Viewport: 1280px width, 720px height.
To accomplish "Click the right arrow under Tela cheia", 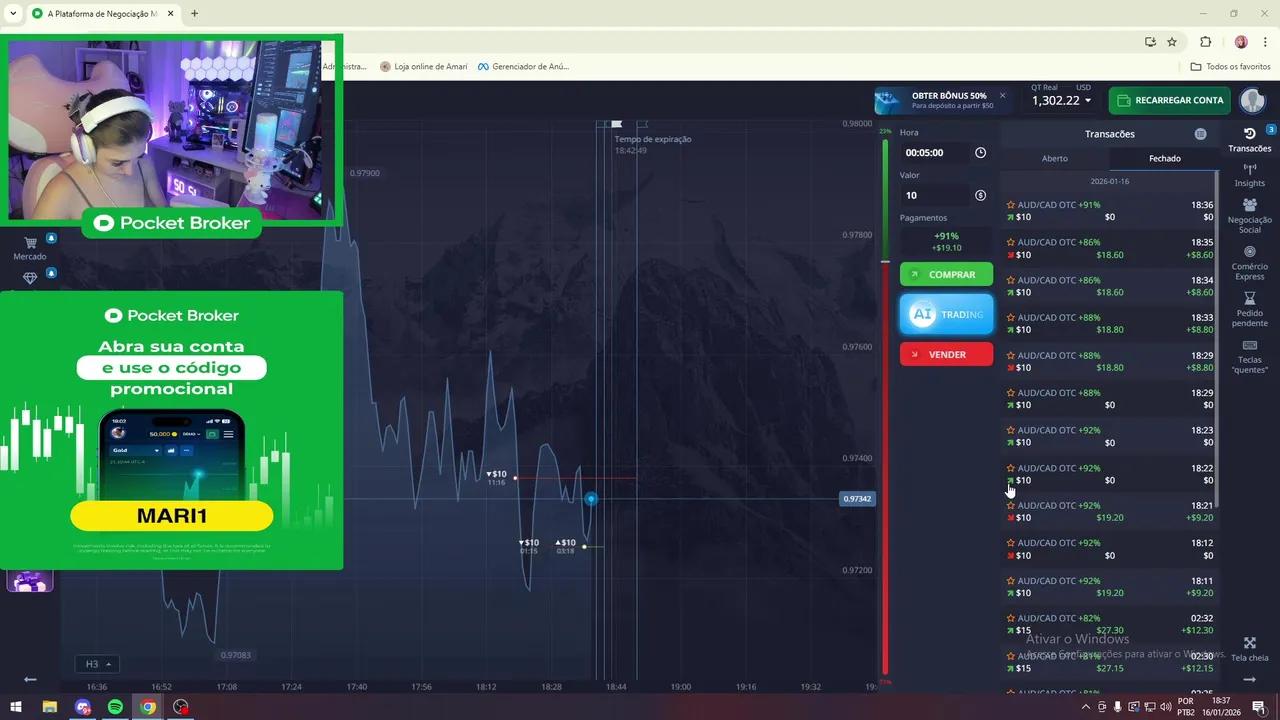I will (1249, 679).
